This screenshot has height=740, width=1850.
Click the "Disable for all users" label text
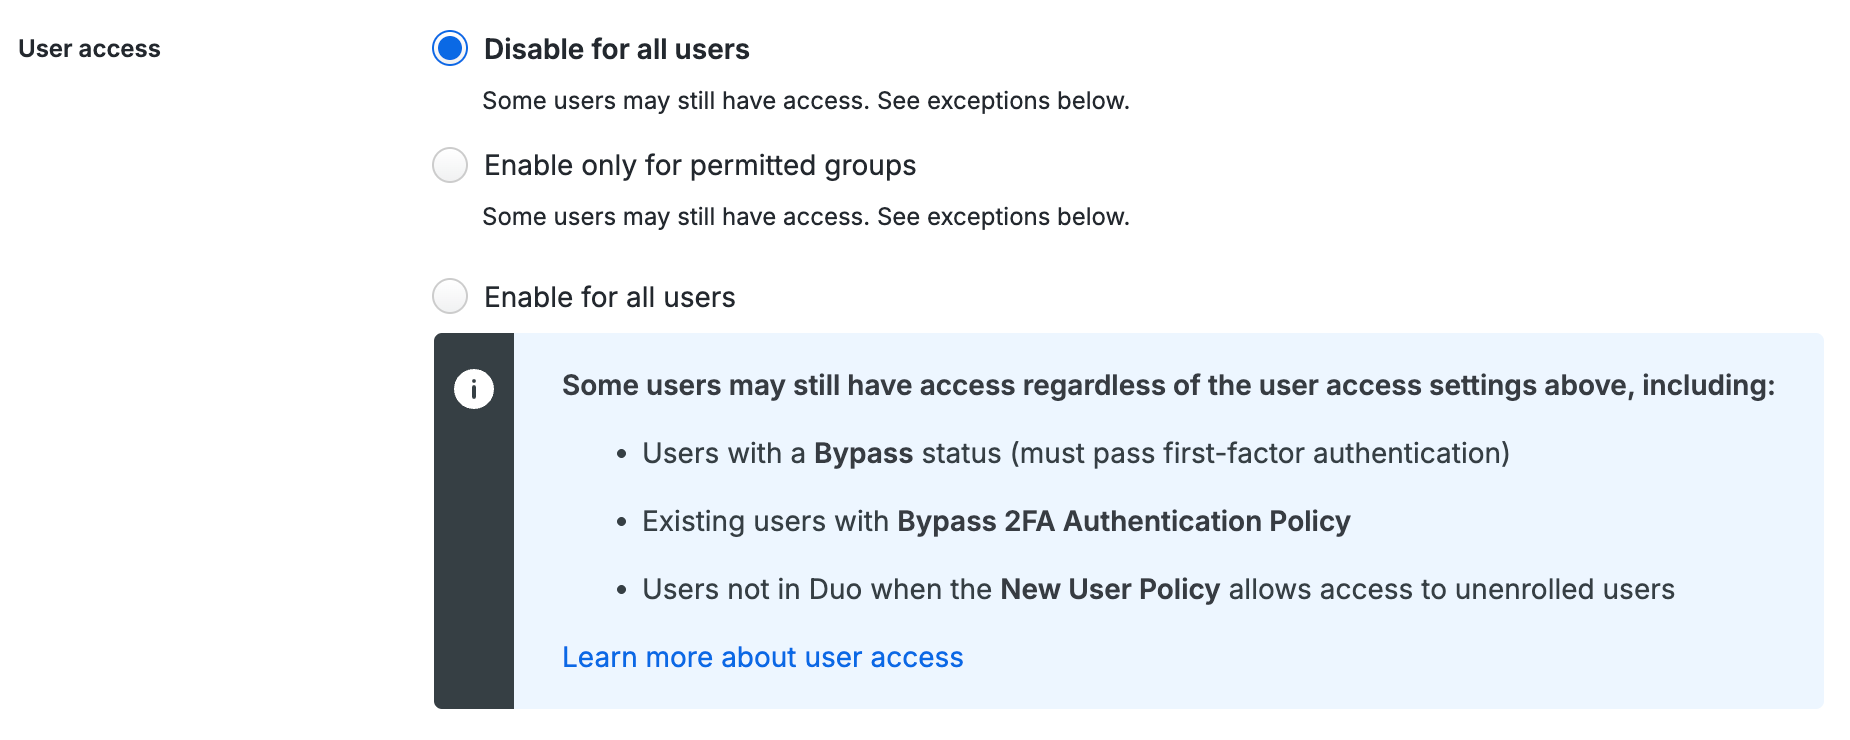616,48
